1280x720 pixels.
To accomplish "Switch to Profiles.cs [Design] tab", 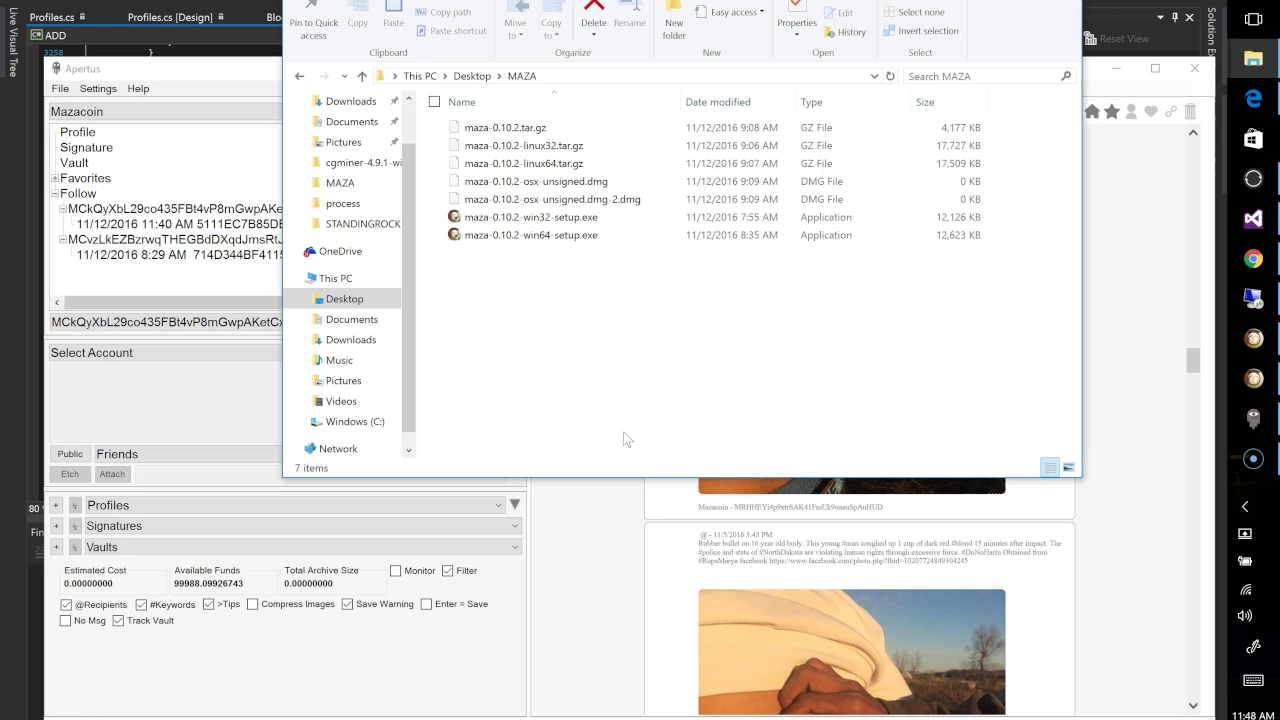I will click(x=170, y=17).
